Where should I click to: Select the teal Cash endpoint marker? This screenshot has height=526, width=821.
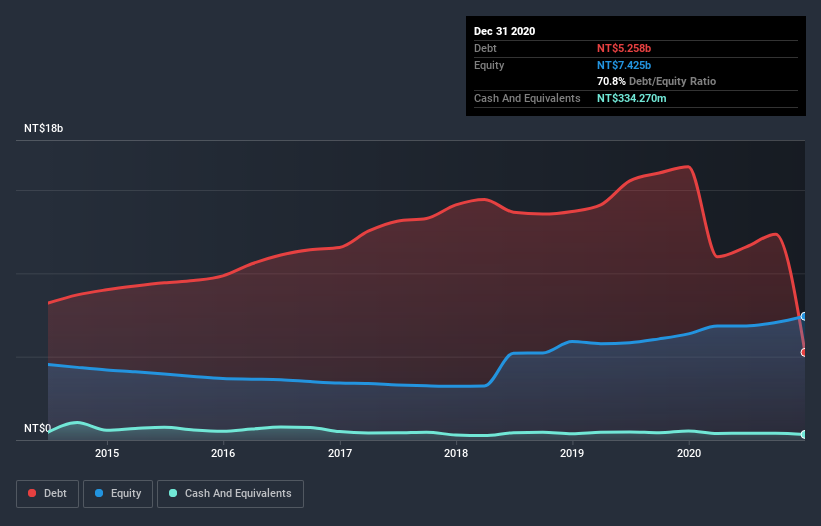(804, 434)
